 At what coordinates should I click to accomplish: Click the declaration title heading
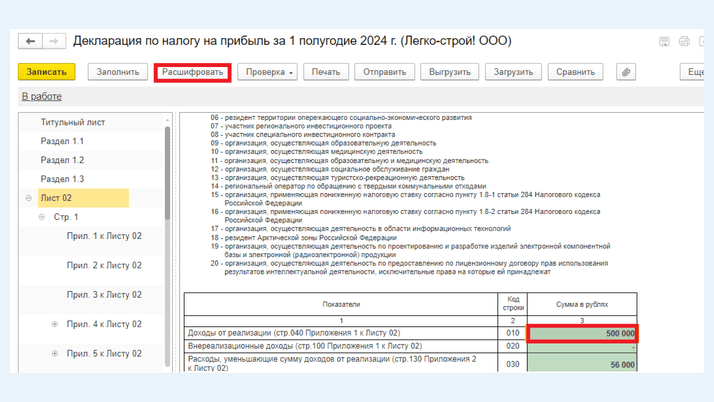point(292,41)
